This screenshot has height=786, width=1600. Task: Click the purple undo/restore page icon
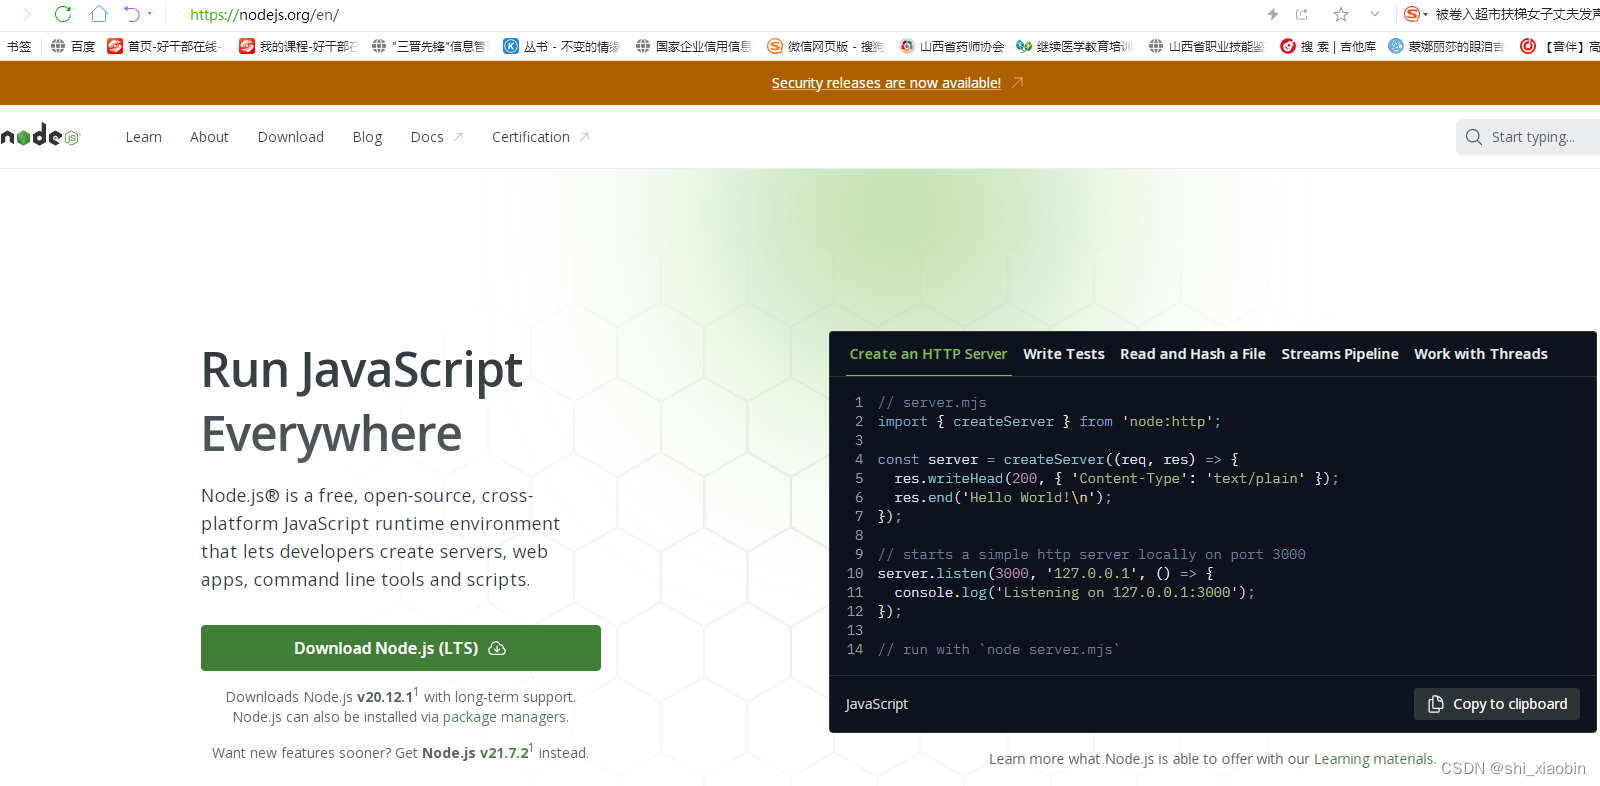click(x=132, y=14)
